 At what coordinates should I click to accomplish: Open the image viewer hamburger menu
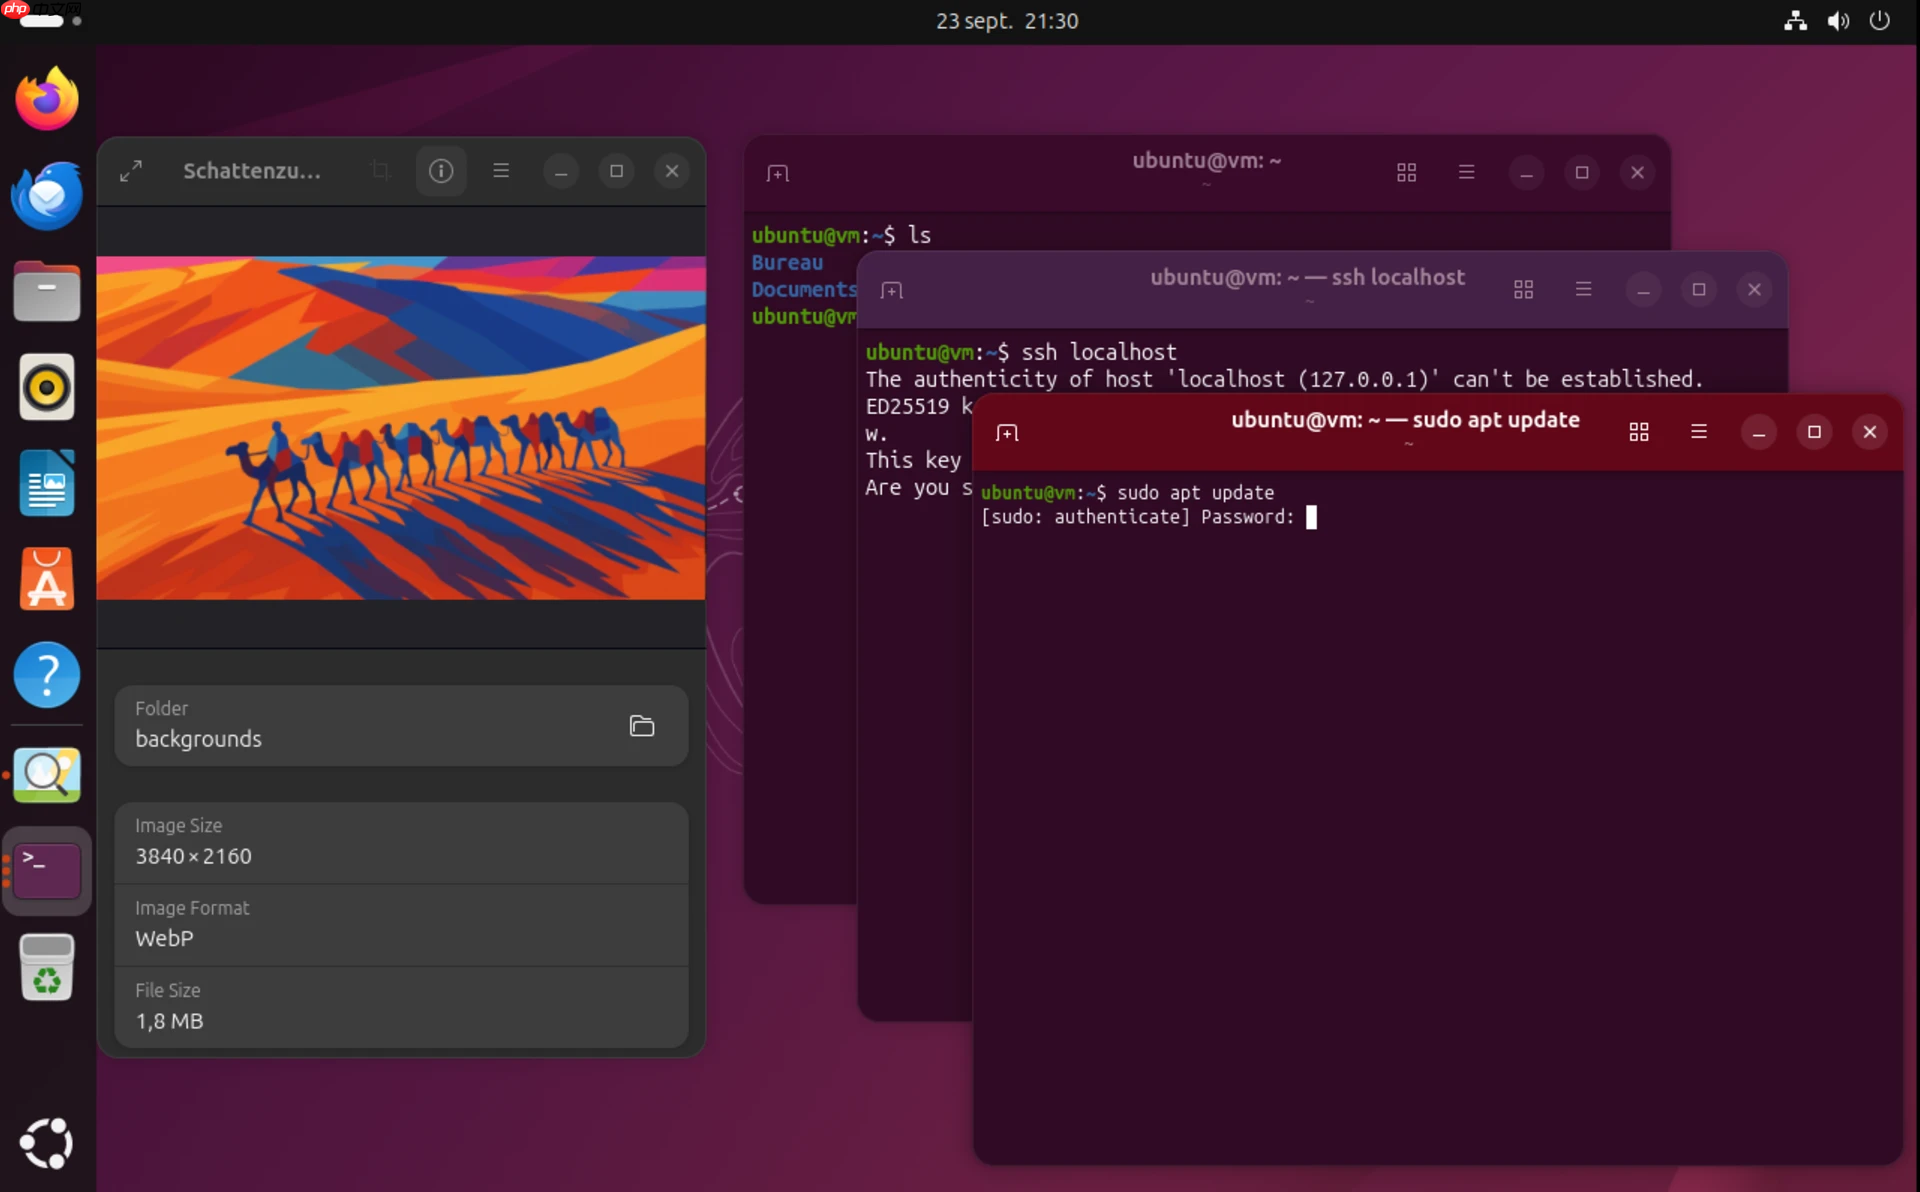click(502, 170)
